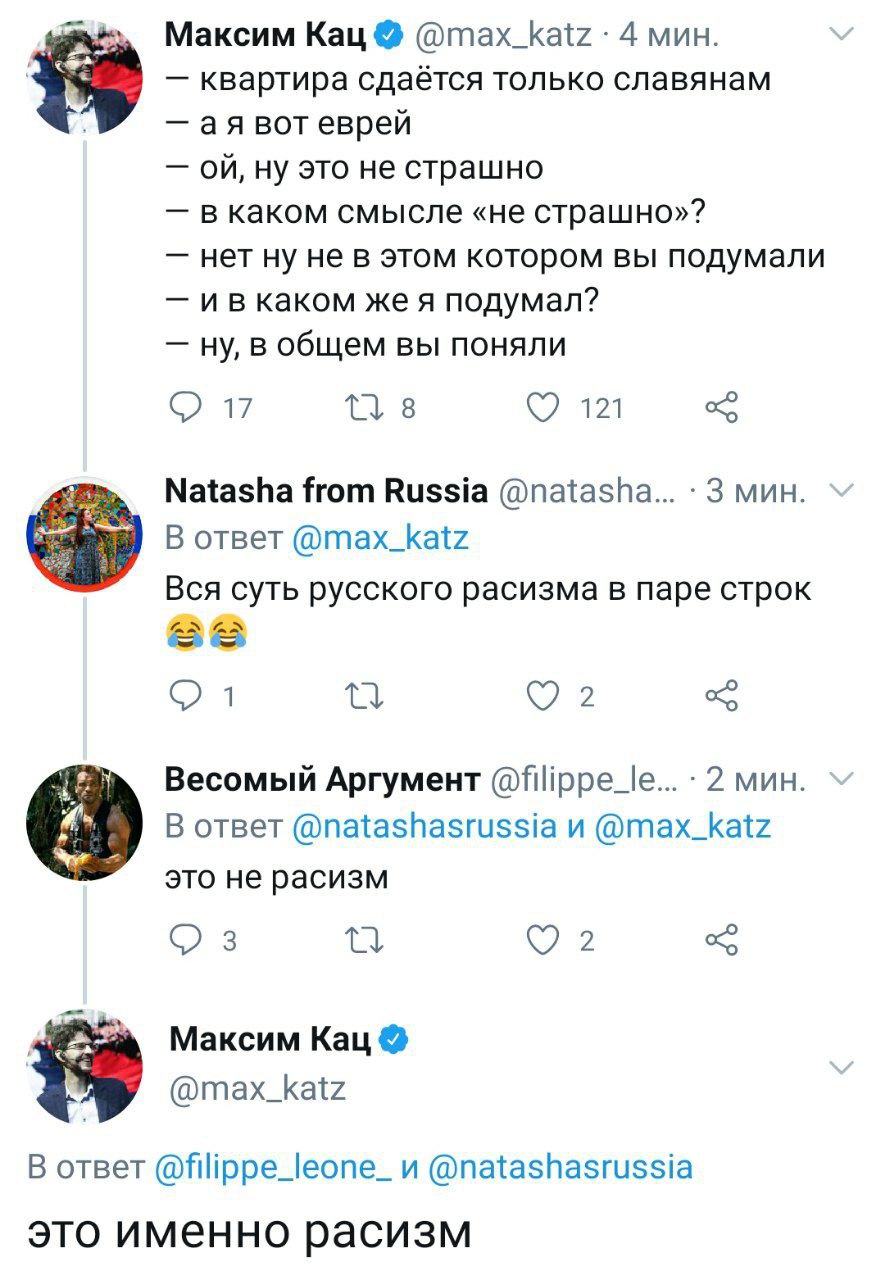Open the options chevron on the final tweet
The image size is (885, 1280).
point(843,1067)
